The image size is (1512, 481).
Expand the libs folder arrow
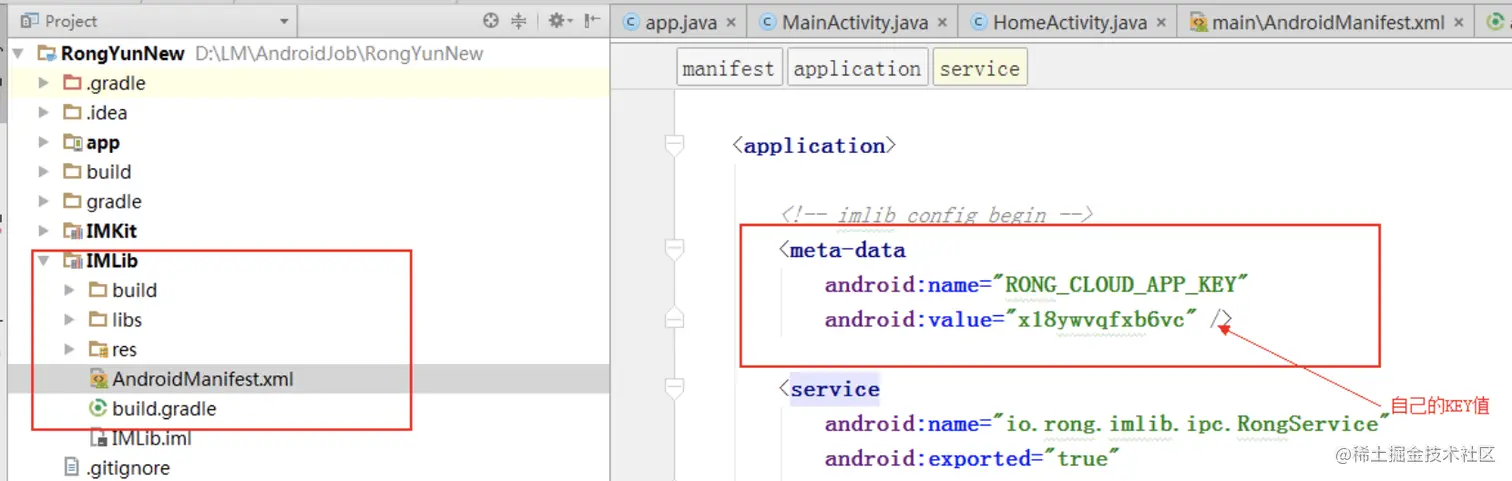click(x=69, y=320)
